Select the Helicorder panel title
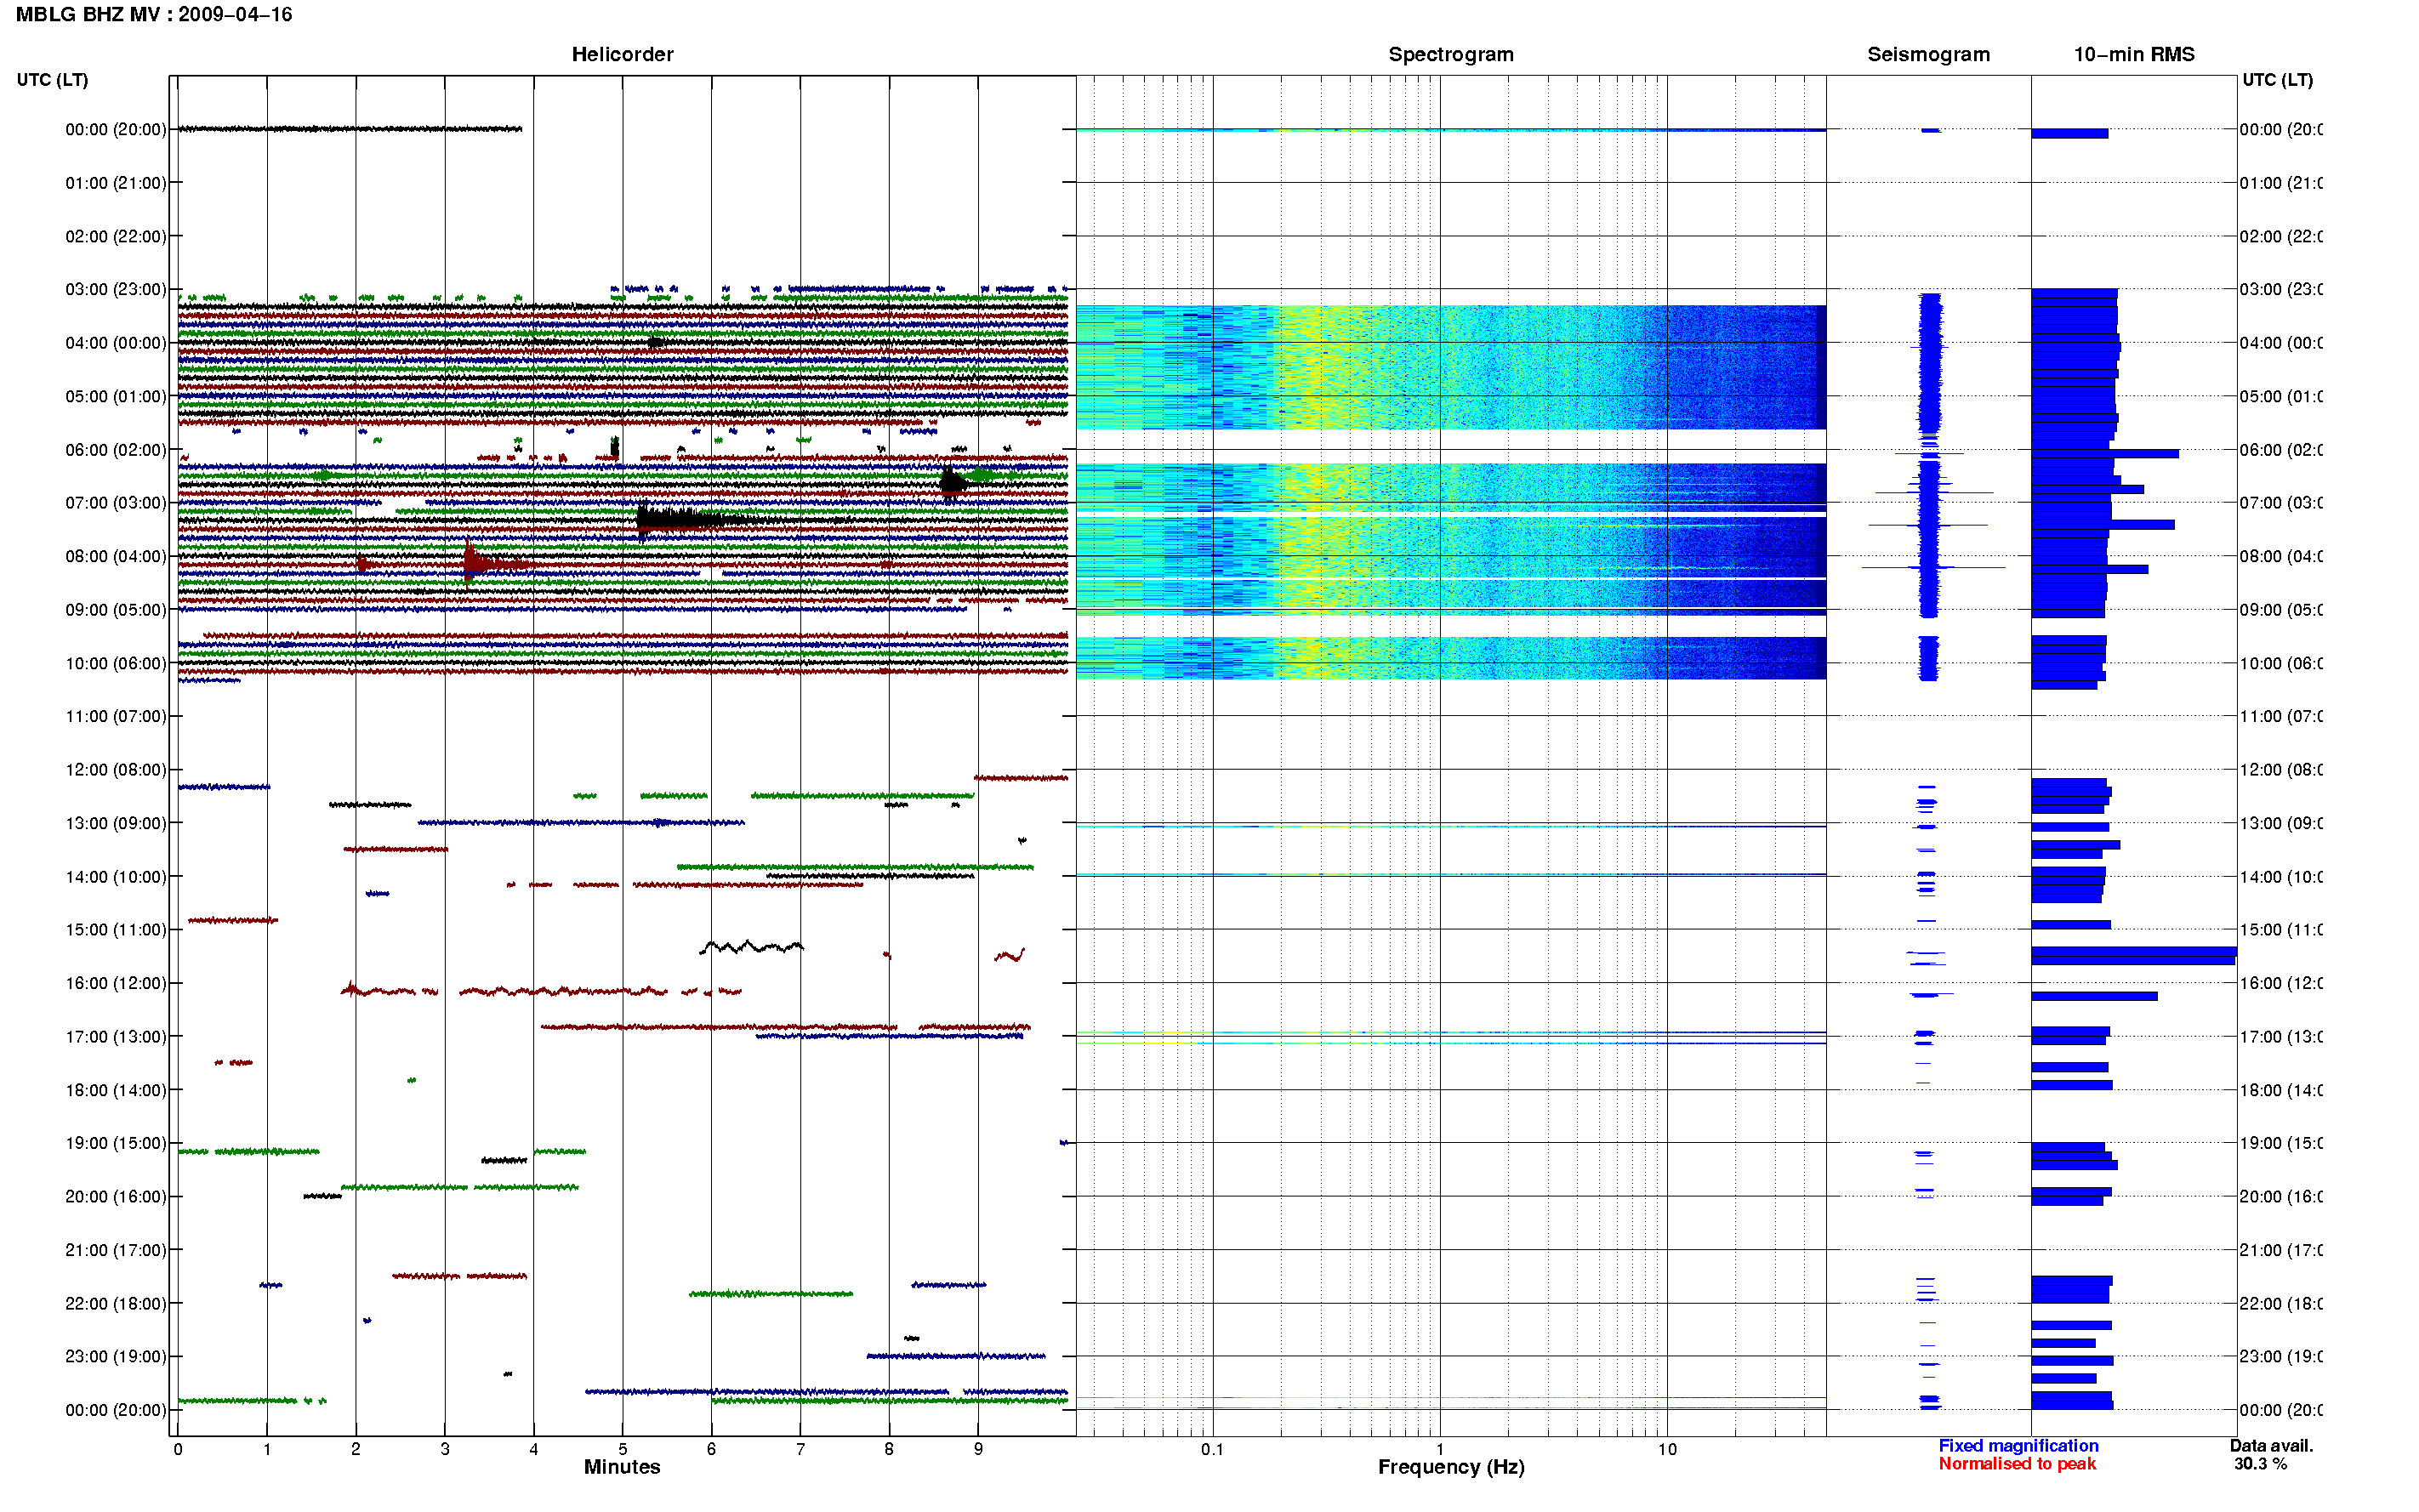 coord(622,54)
